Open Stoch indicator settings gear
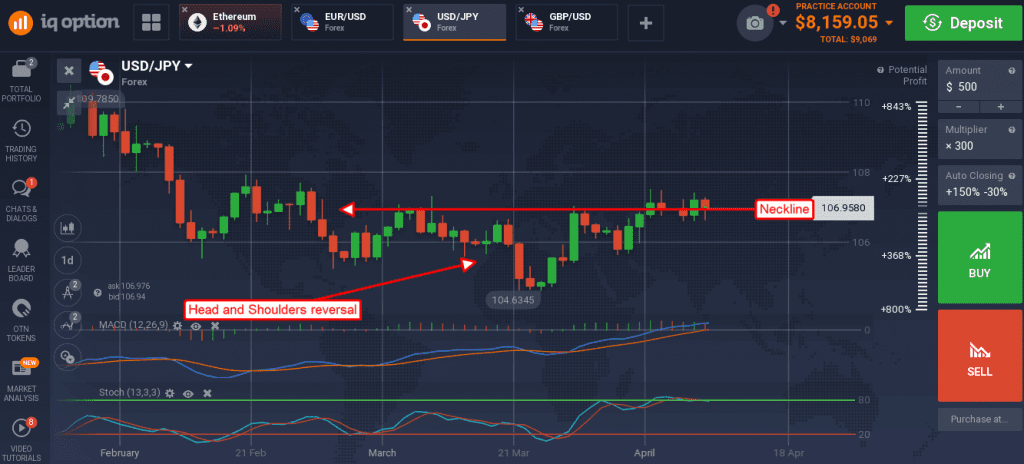The height and width of the screenshot is (464, 1024). [170, 393]
